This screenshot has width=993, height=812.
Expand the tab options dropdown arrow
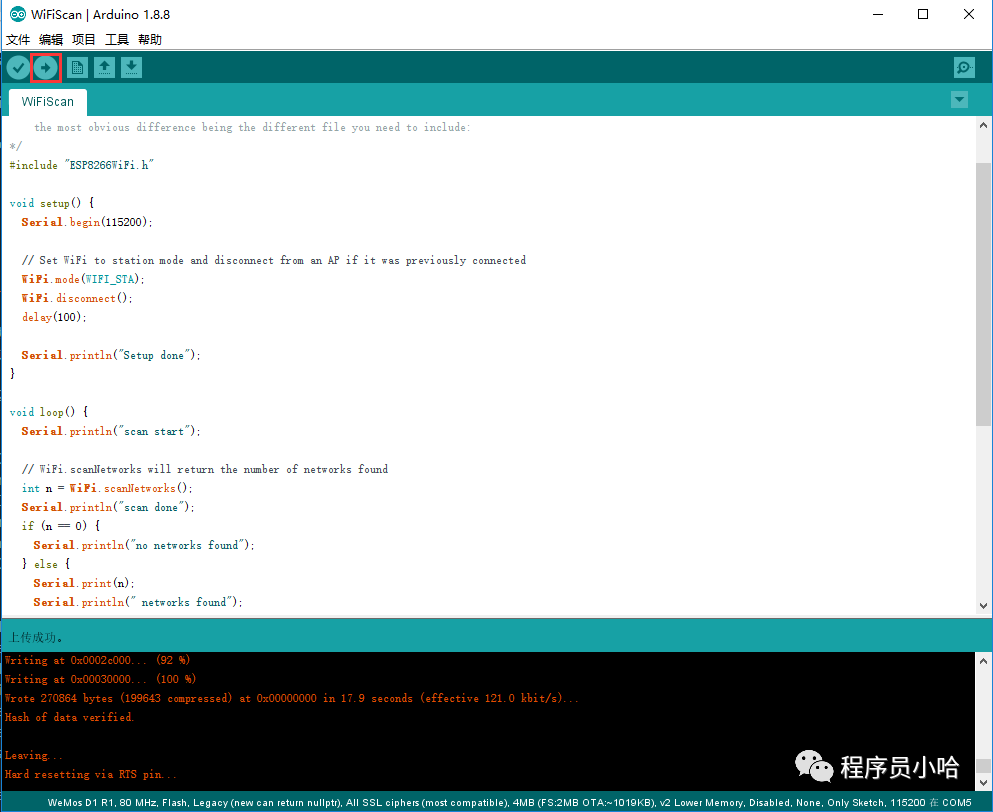click(x=959, y=100)
